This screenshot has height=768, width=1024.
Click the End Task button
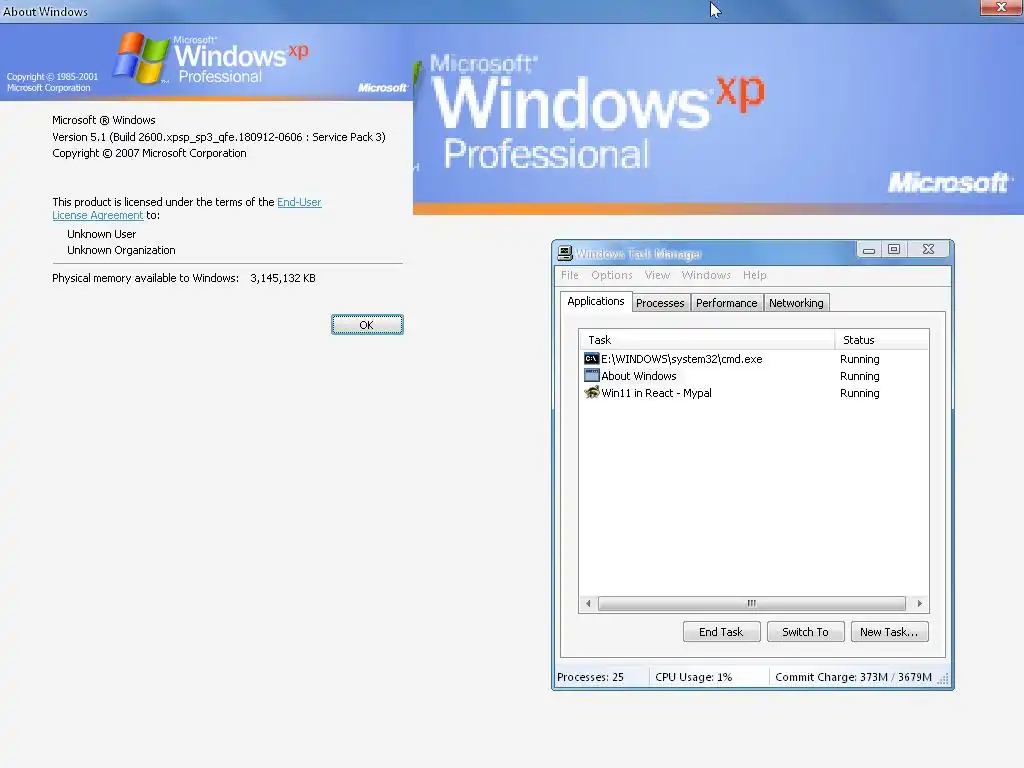click(x=722, y=632)
